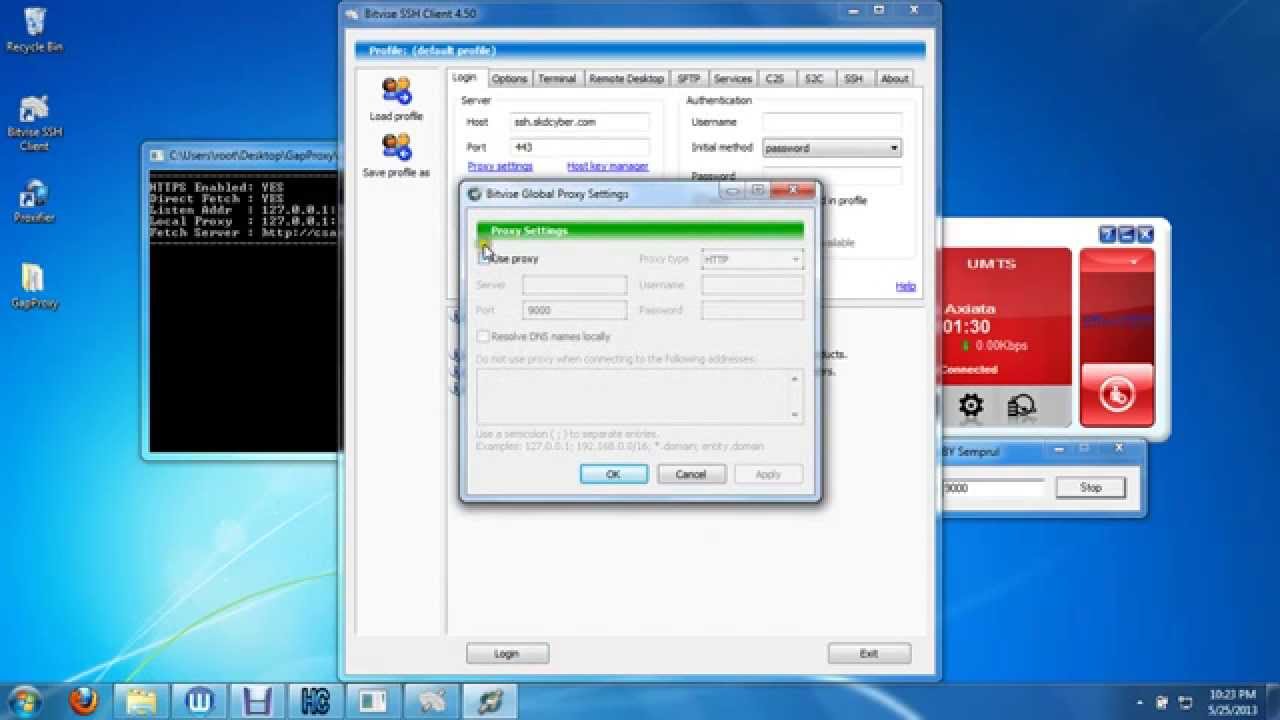Select the Proxifier desktop icon
1280x720 pixels.
click(x=34, y=202)
